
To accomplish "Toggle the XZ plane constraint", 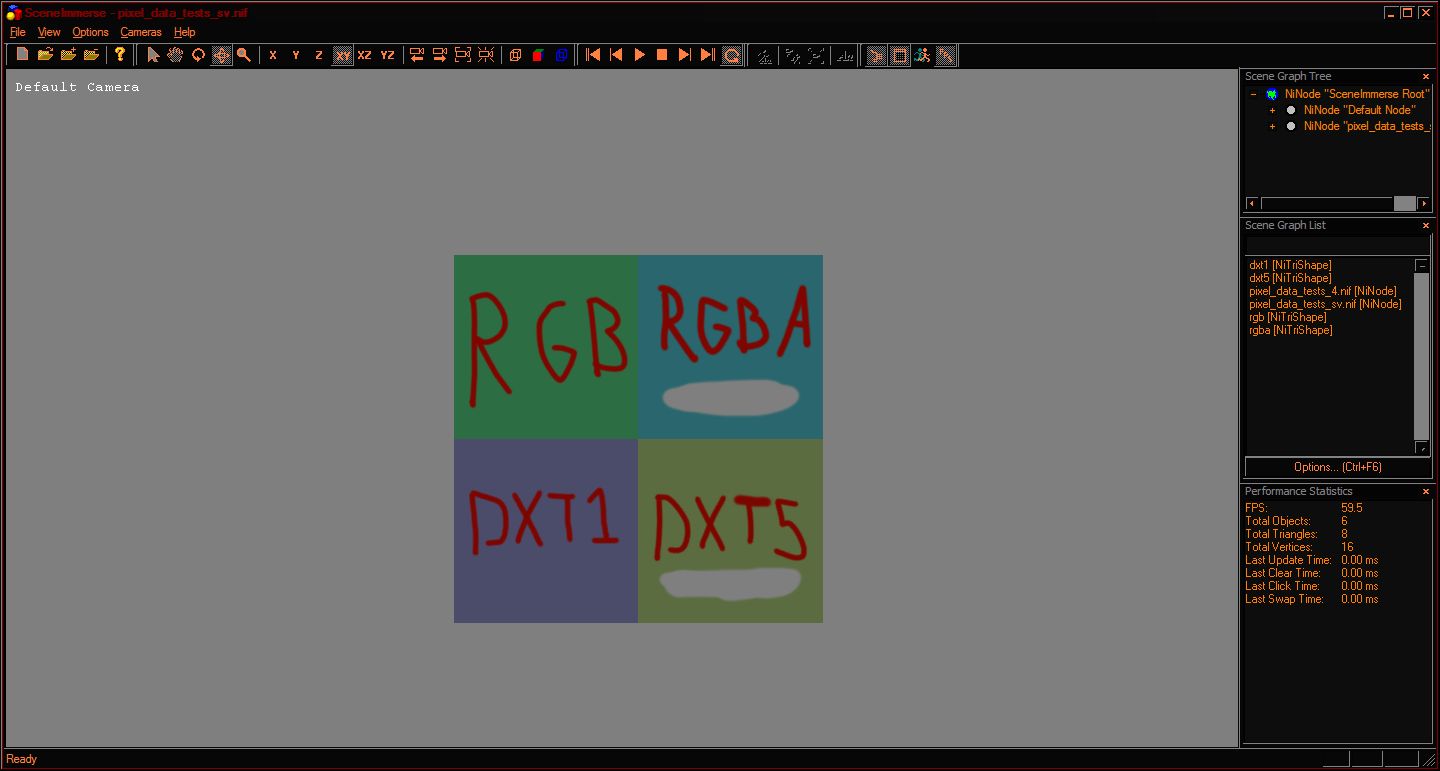I will pos(364,55).
